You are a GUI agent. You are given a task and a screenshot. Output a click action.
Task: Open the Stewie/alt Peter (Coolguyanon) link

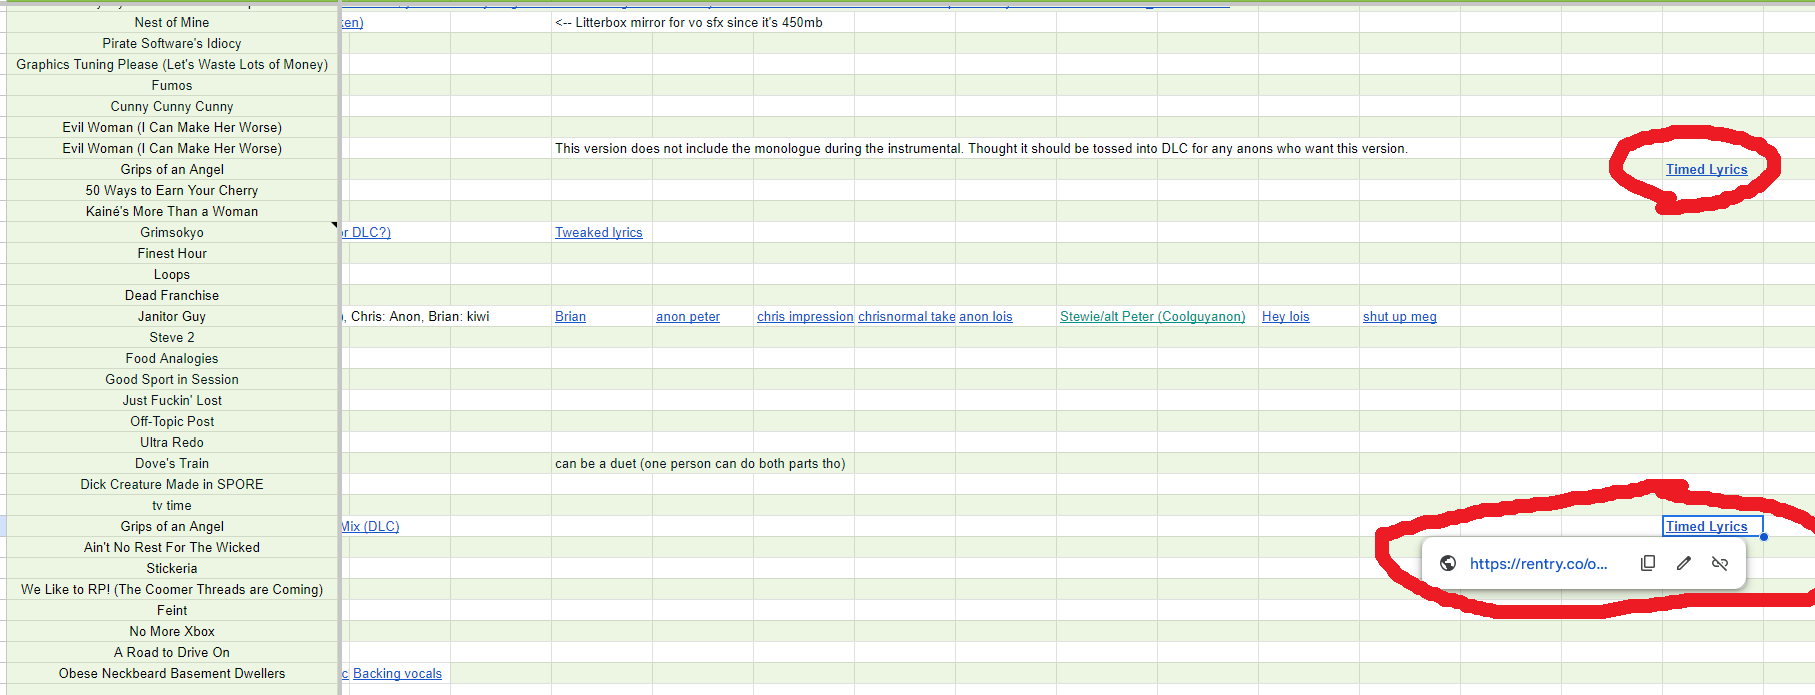tap(1152, 316)
